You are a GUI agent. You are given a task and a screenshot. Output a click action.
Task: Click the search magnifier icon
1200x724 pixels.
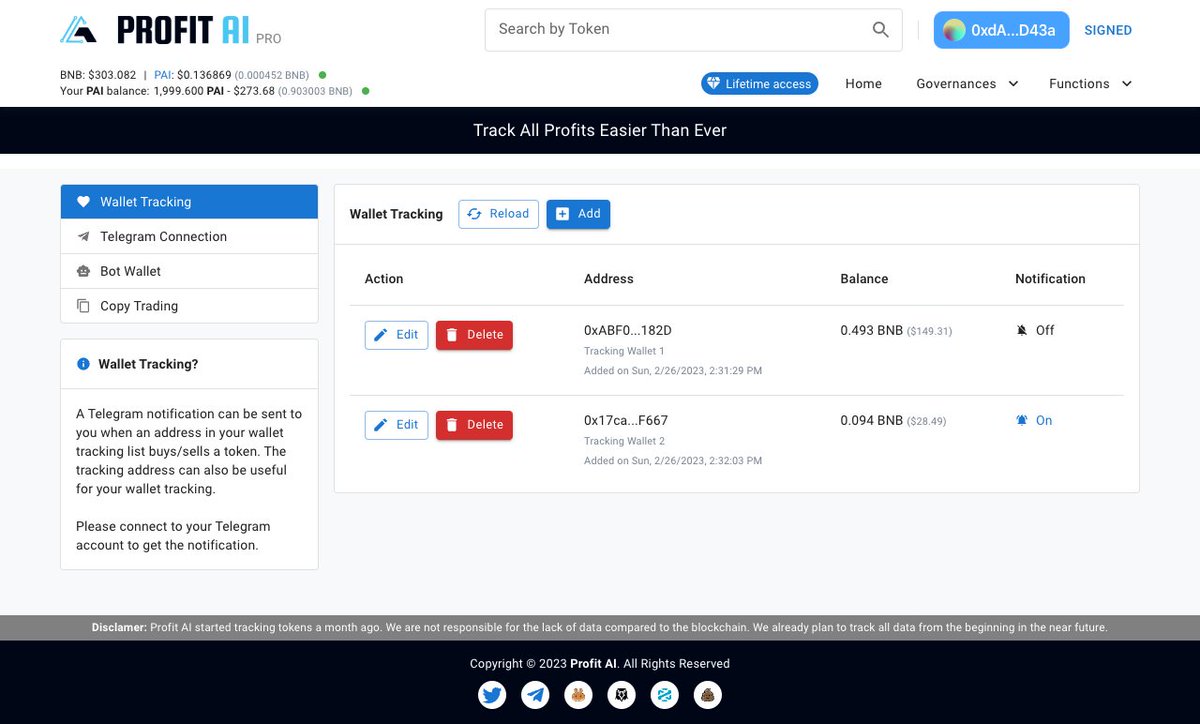(880, 30)
